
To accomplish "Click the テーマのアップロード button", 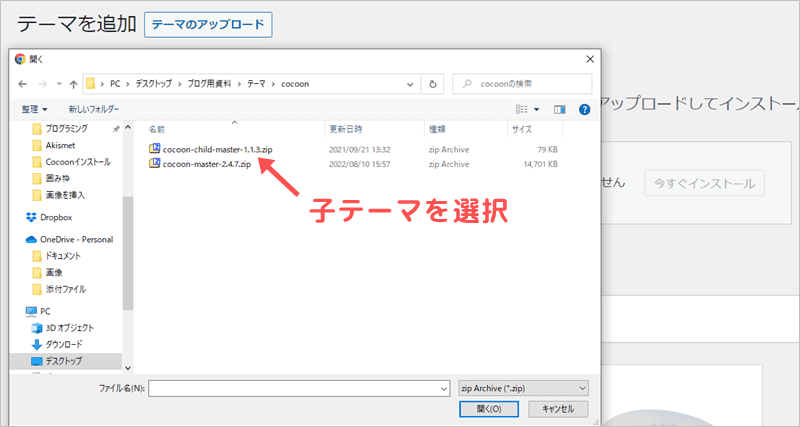I will click(x=208, y=25).
